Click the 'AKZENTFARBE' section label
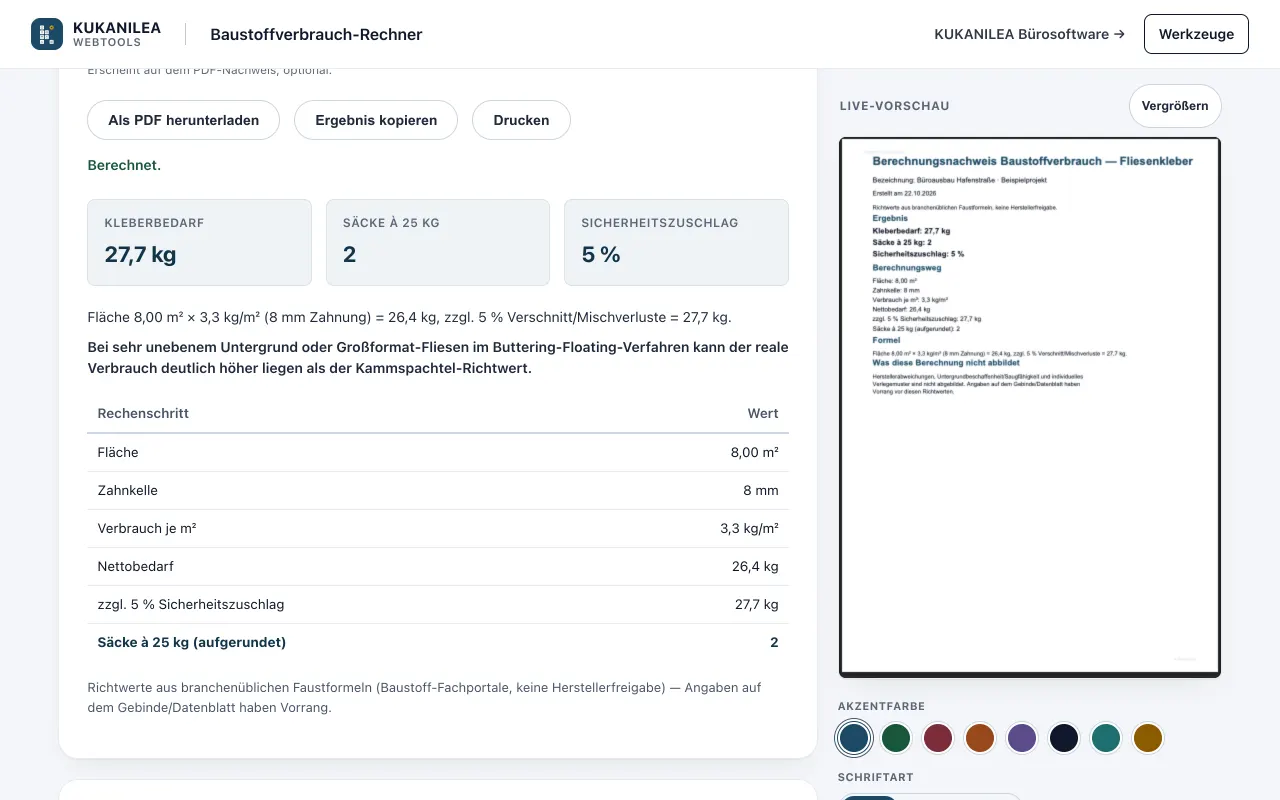Viewport: 1280px width, 800px height. [x=882, y=706]
